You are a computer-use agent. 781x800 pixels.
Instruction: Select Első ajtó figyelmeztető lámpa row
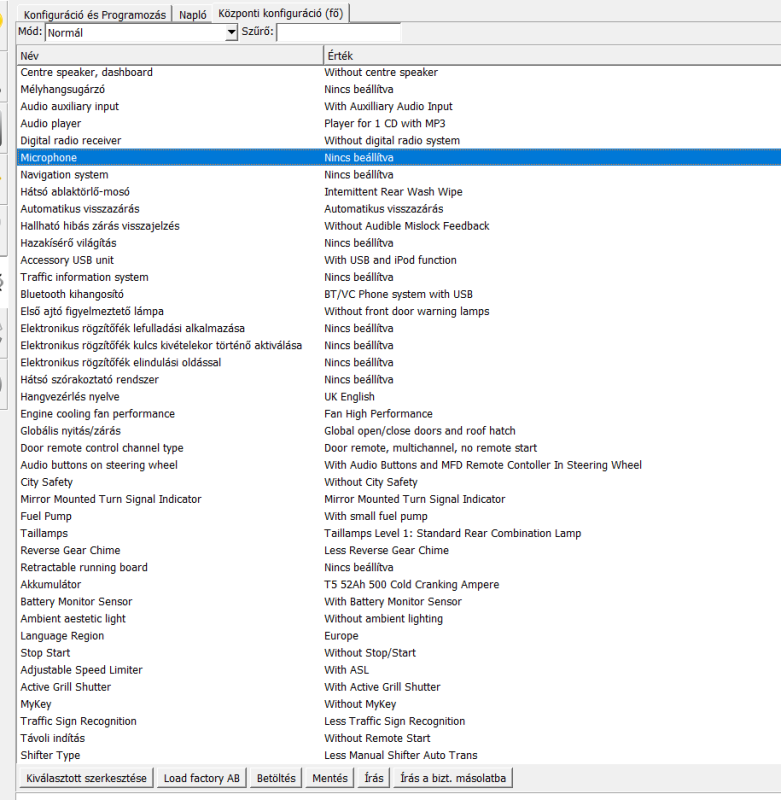coord(399,312)
